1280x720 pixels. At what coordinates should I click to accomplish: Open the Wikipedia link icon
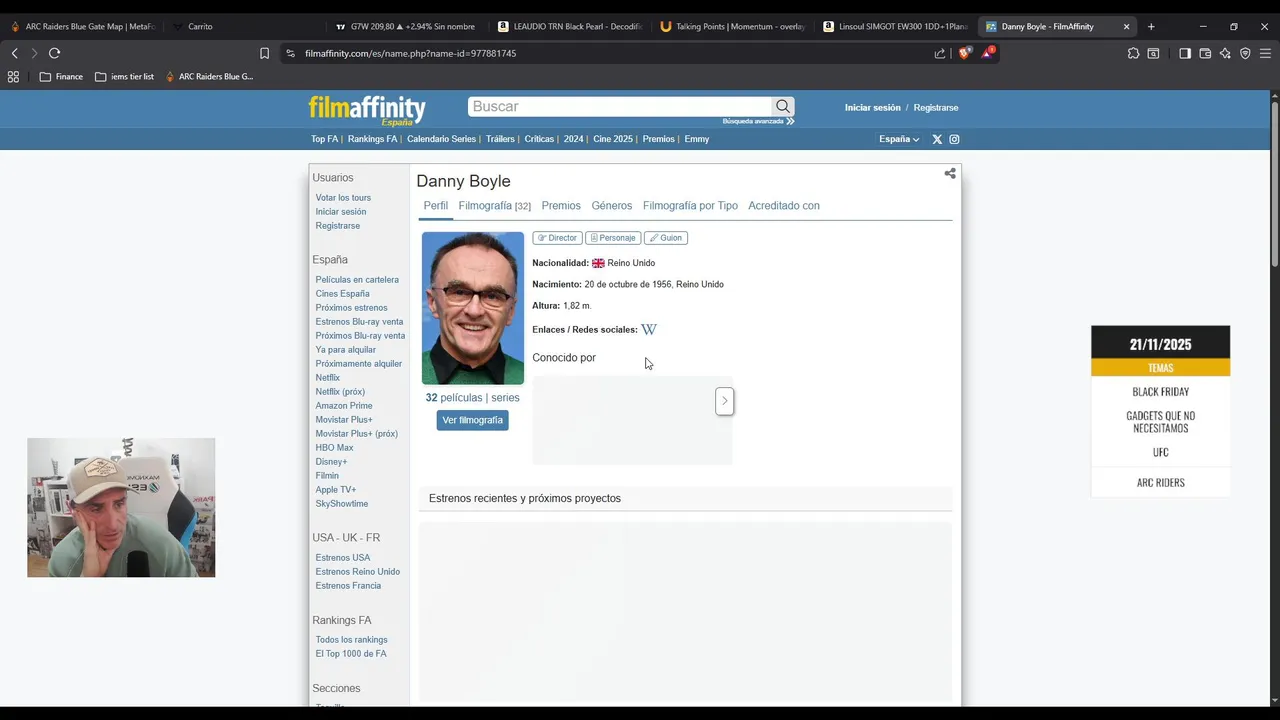coord(649,329)
